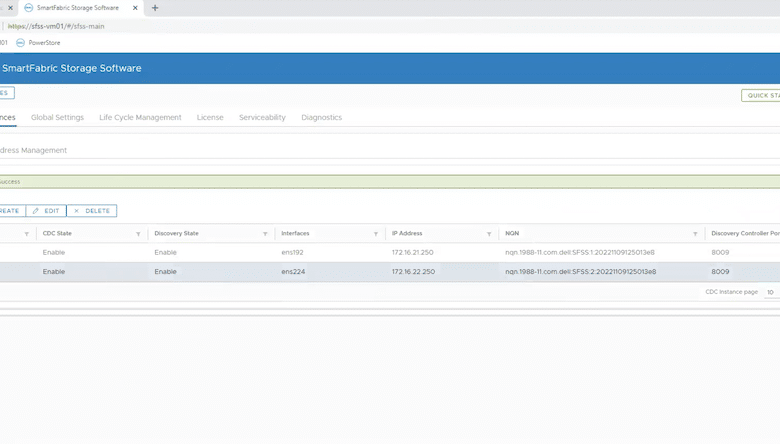Click the Quick Start button
The image size is (780, 444).
coord(761,95)
